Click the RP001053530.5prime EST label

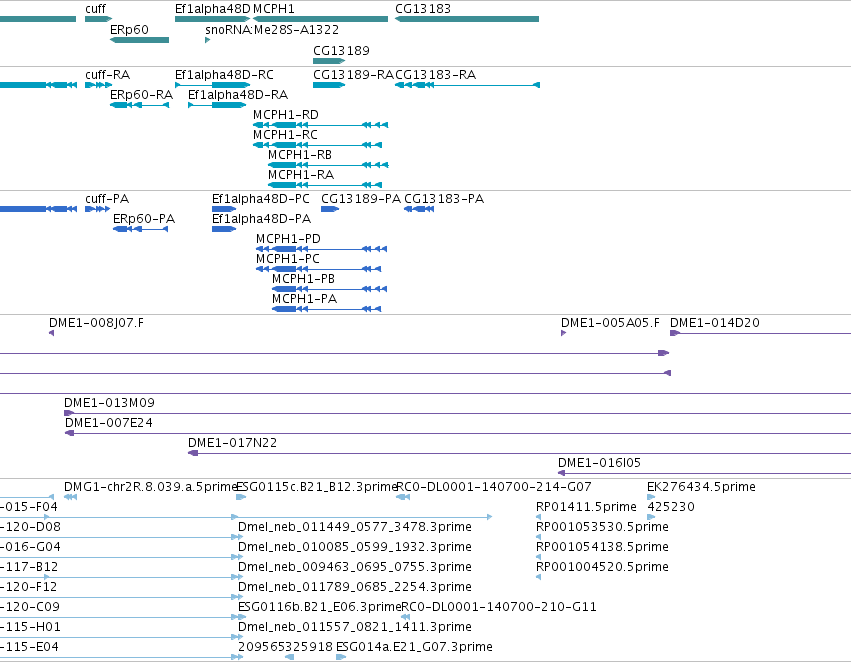[x=602, y=527]
